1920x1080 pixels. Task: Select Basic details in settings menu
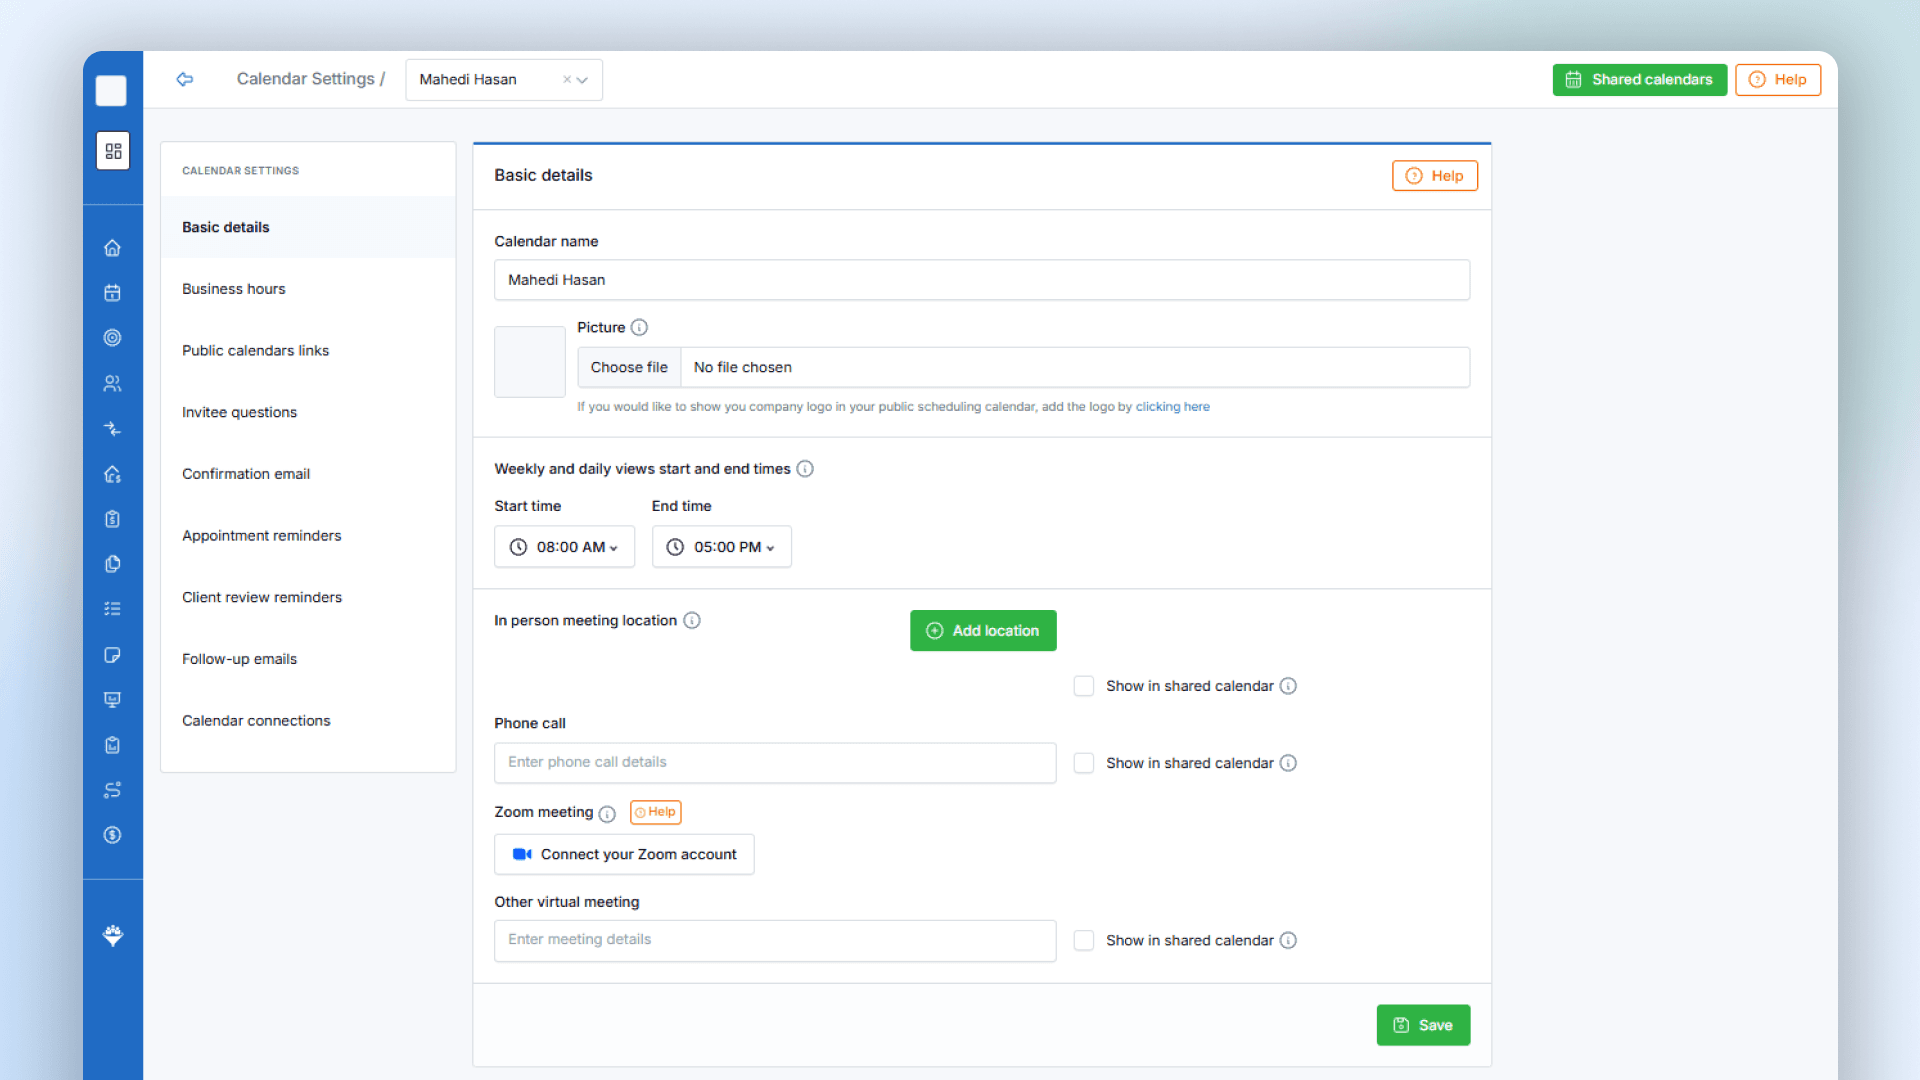pos(308,227)
